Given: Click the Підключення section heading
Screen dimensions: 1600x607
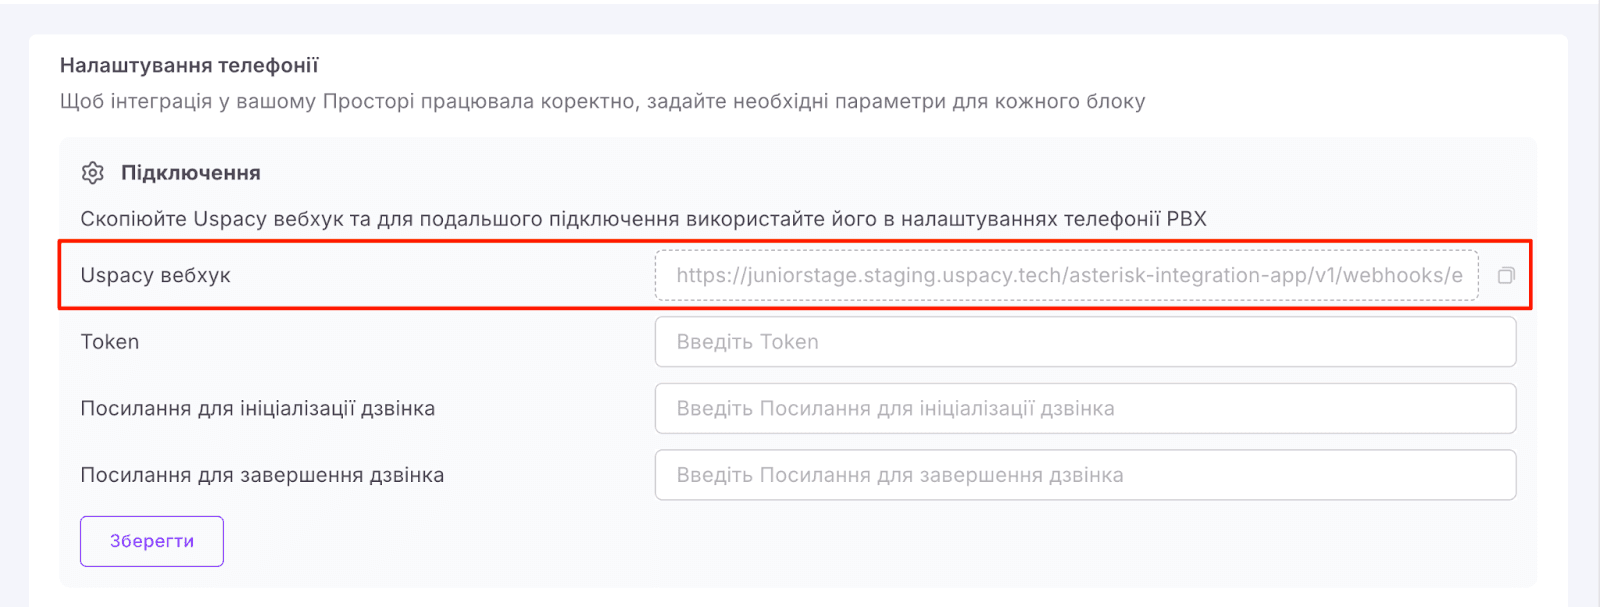Looking at the screenshot, I should click(190, 173).
